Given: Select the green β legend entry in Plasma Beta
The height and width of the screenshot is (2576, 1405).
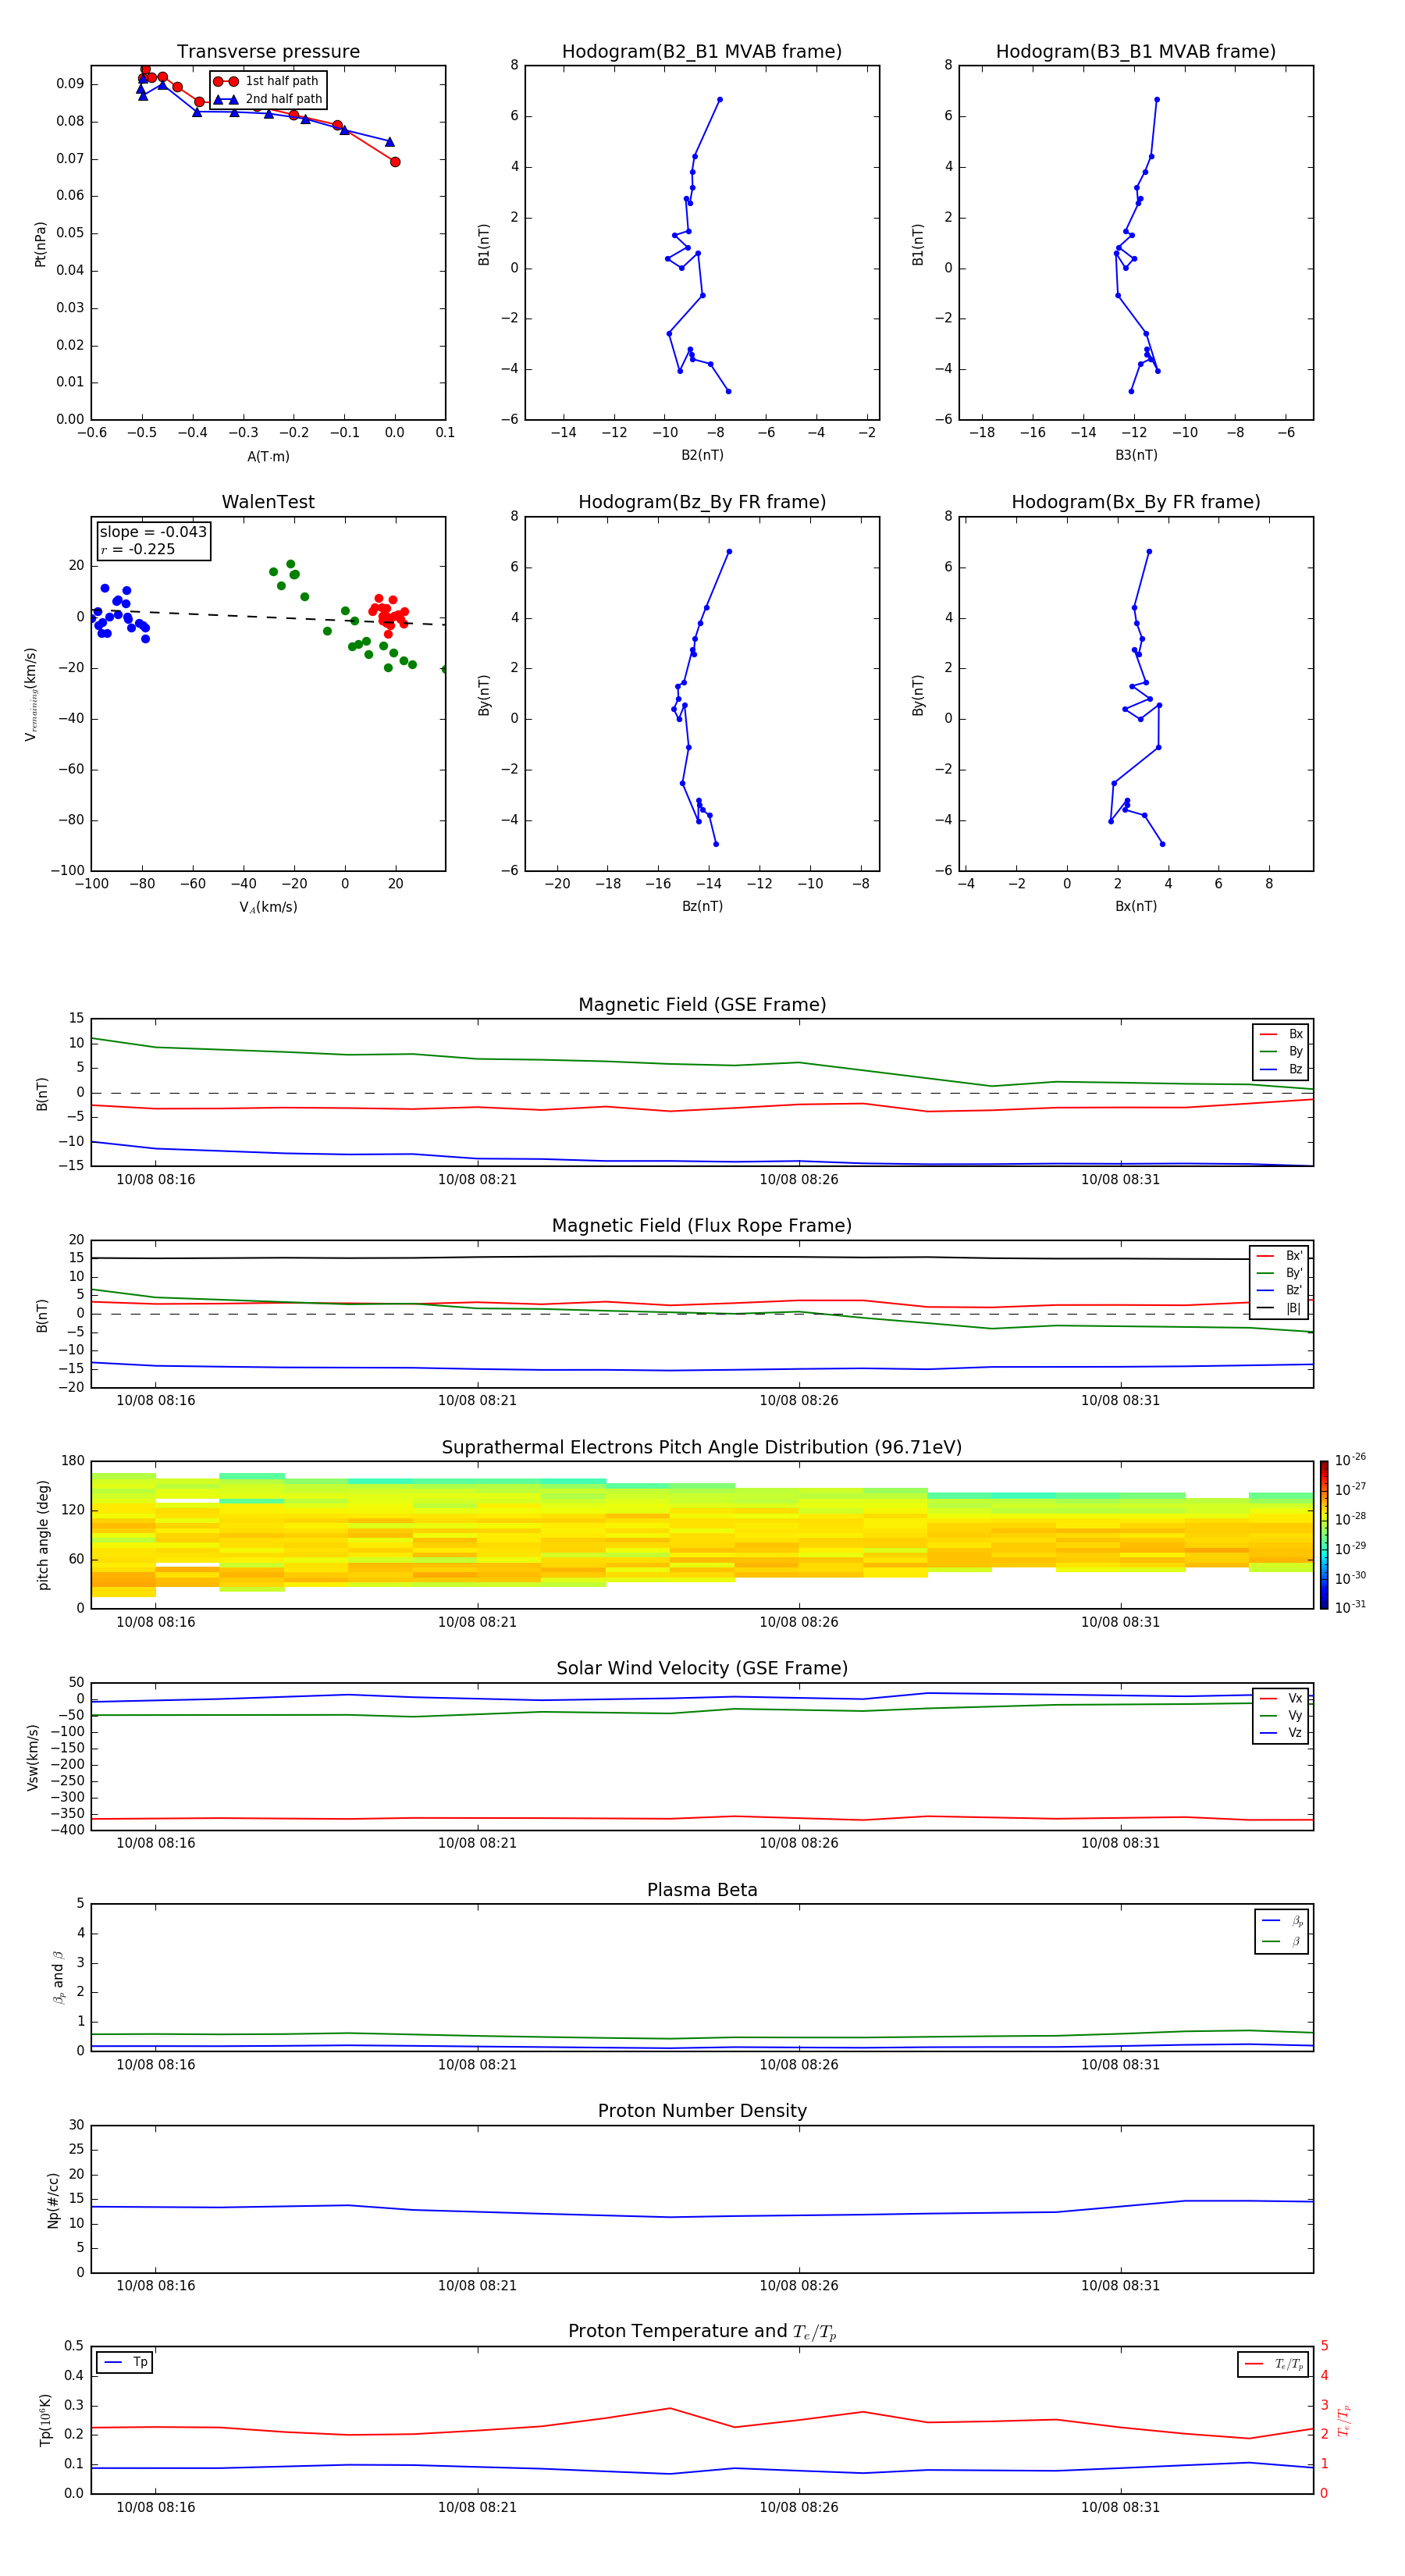Looking at the screenshot, I should tap(1282, 1942).
